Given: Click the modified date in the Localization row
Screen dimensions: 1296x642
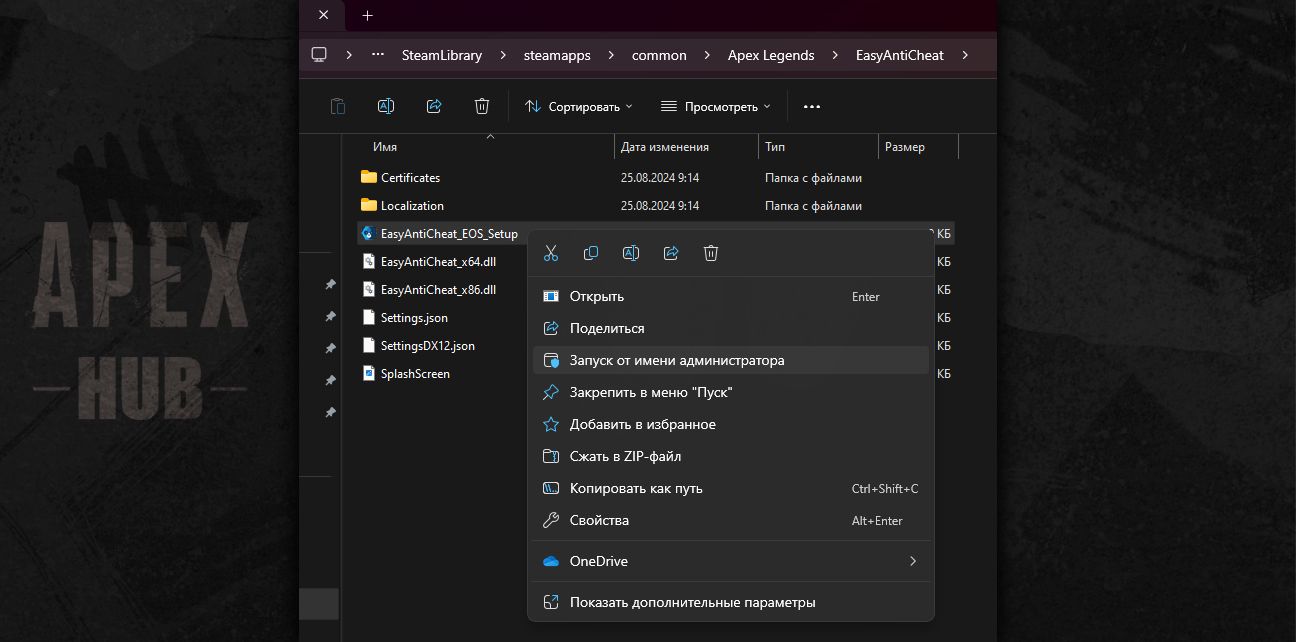Looking at the screenshot, I should 660,205.
